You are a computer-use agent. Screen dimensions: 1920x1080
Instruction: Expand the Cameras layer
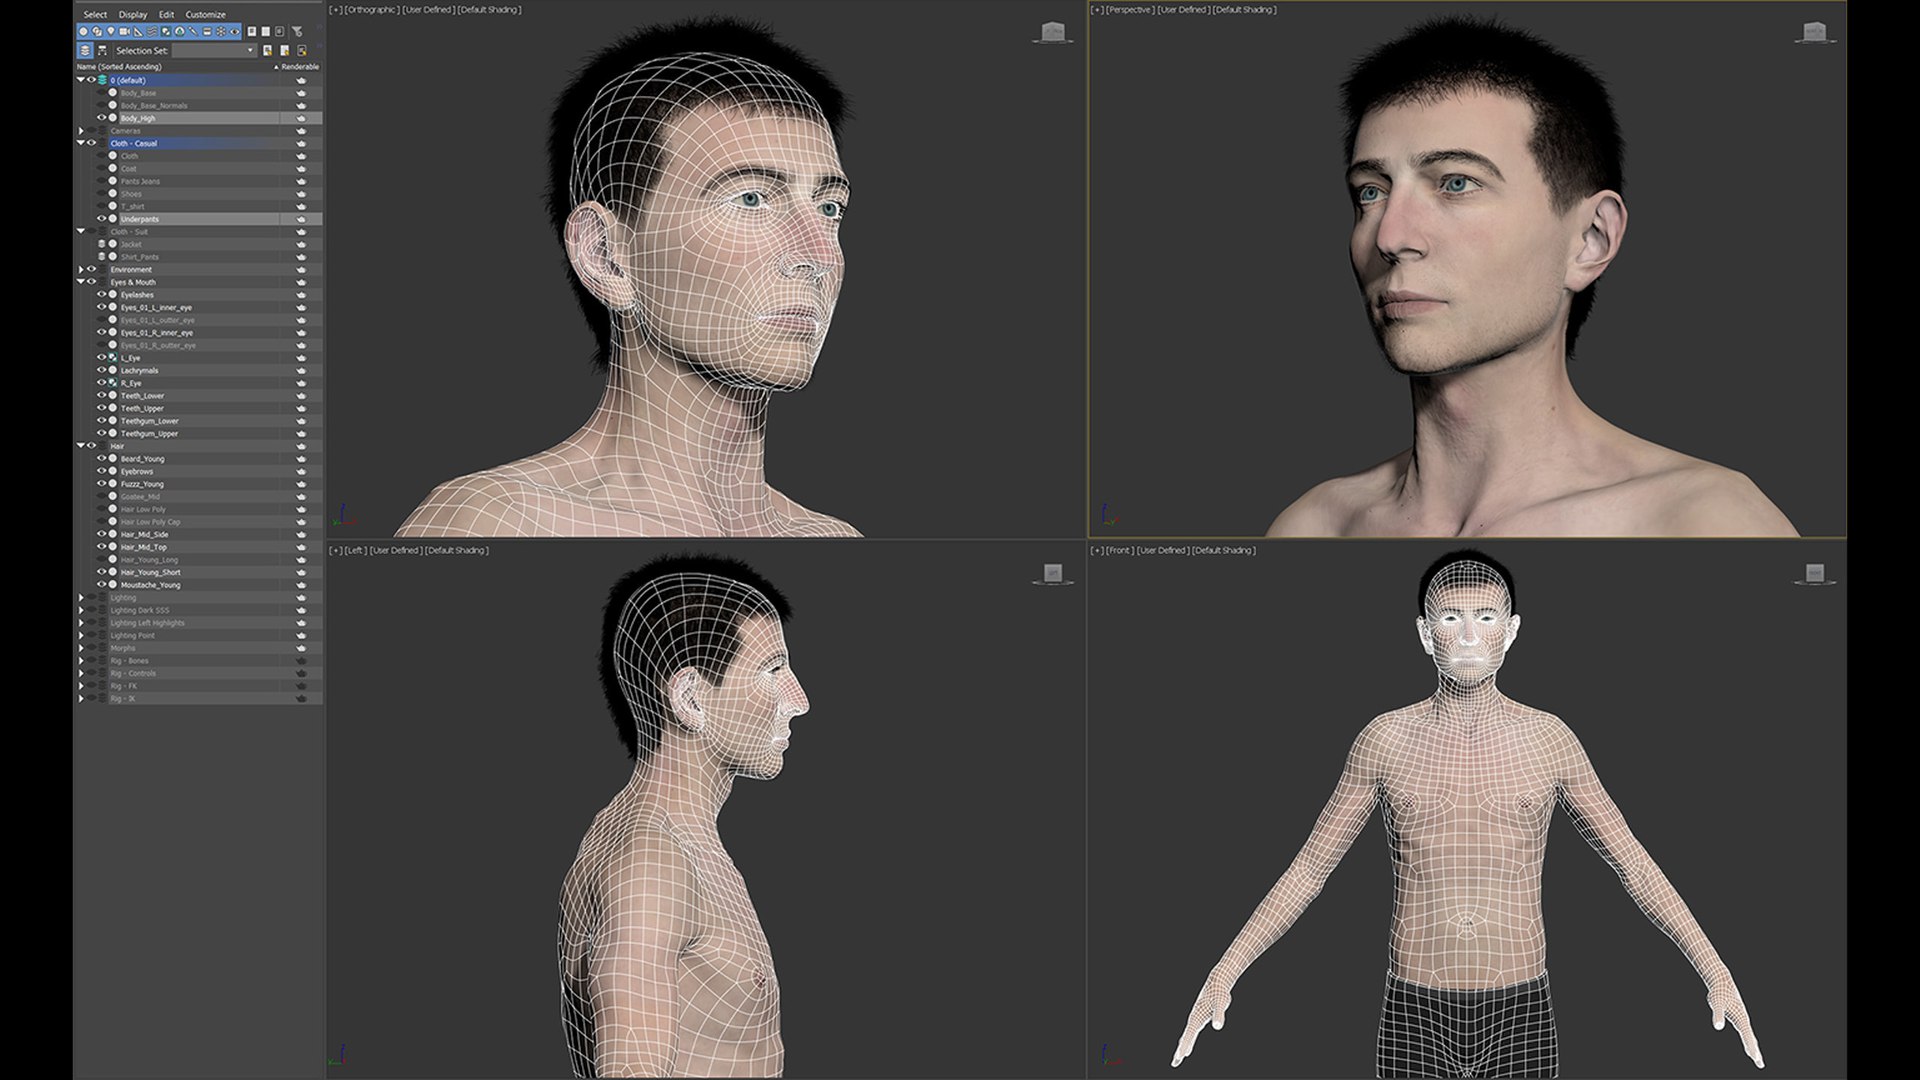81,131
